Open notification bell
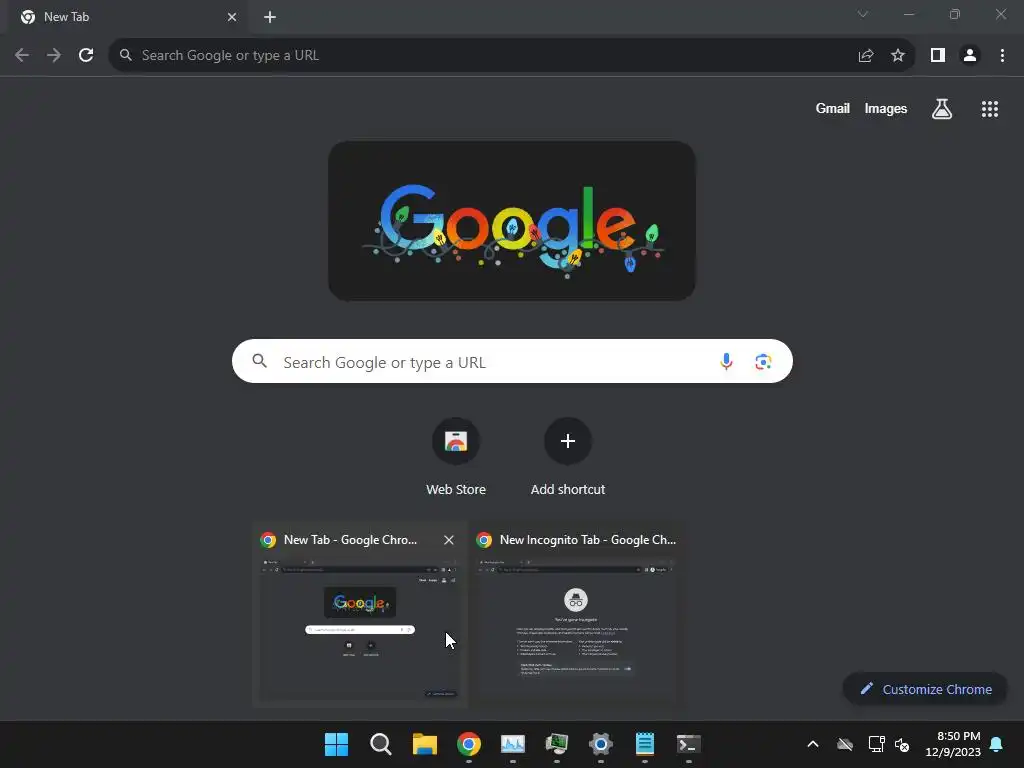The height and width of the screenshot is (768, 1024). pyautogui.click(x=996, y=744)
